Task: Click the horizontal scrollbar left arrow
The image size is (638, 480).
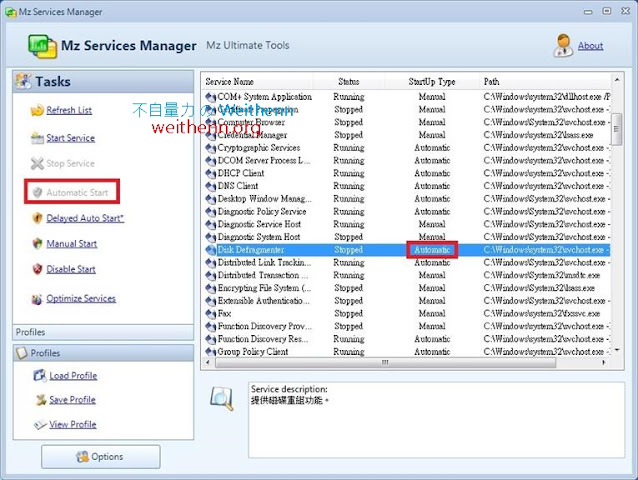Action: coord(208,362)
